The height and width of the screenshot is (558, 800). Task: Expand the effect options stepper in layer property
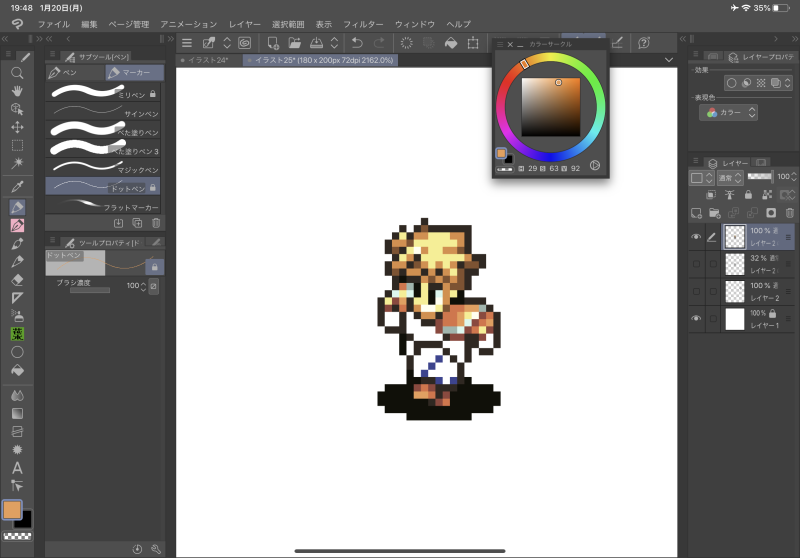[787, 83]
